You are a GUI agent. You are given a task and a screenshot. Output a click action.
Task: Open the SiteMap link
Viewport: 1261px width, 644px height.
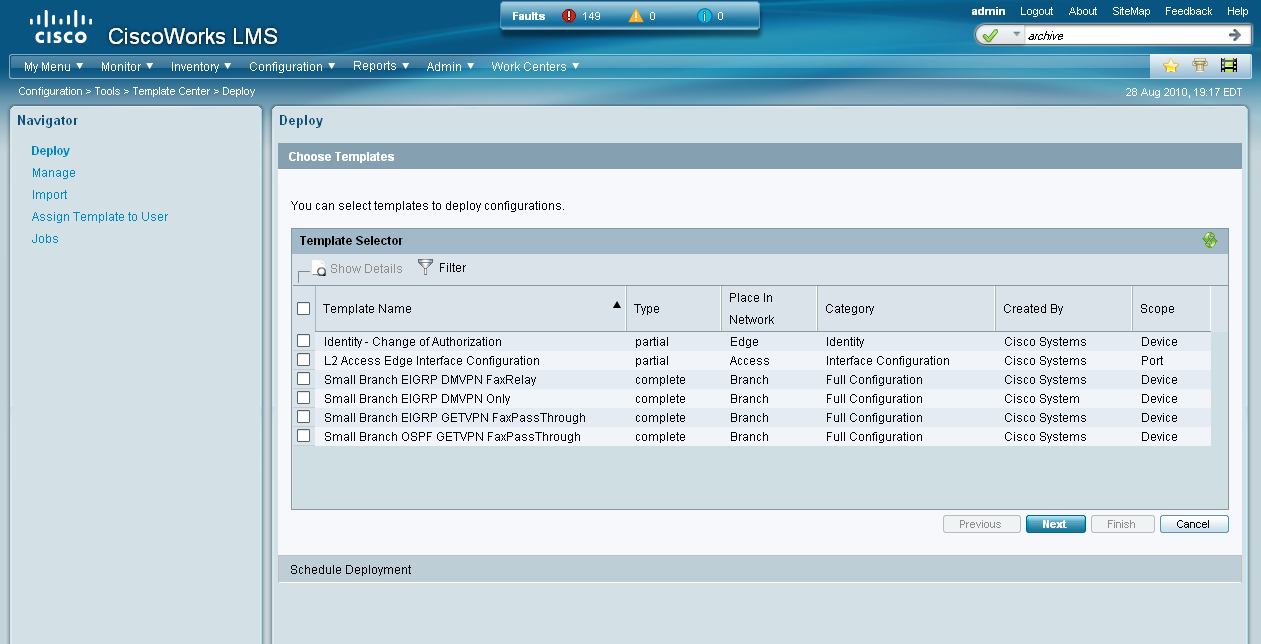[1131, 11]
